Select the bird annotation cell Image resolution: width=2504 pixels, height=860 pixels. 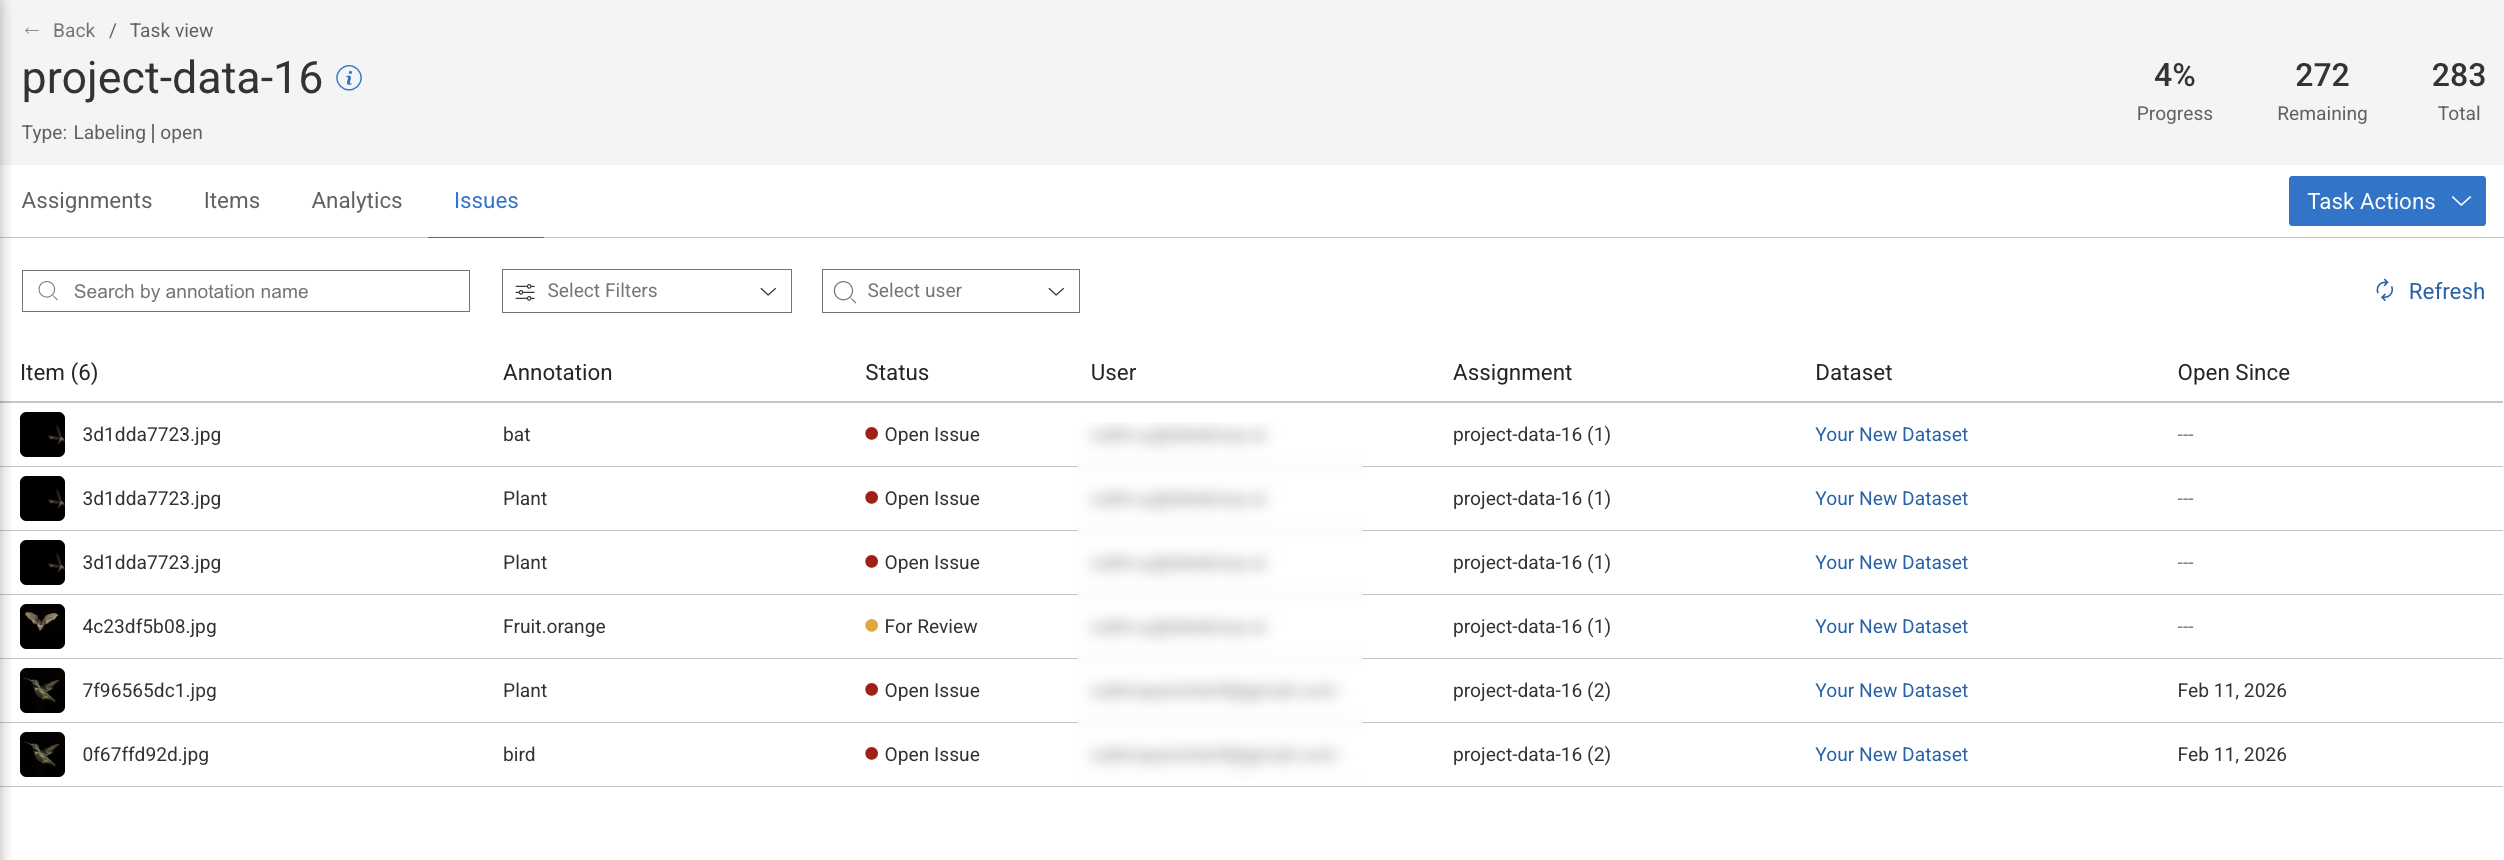[x=519, y=755]
